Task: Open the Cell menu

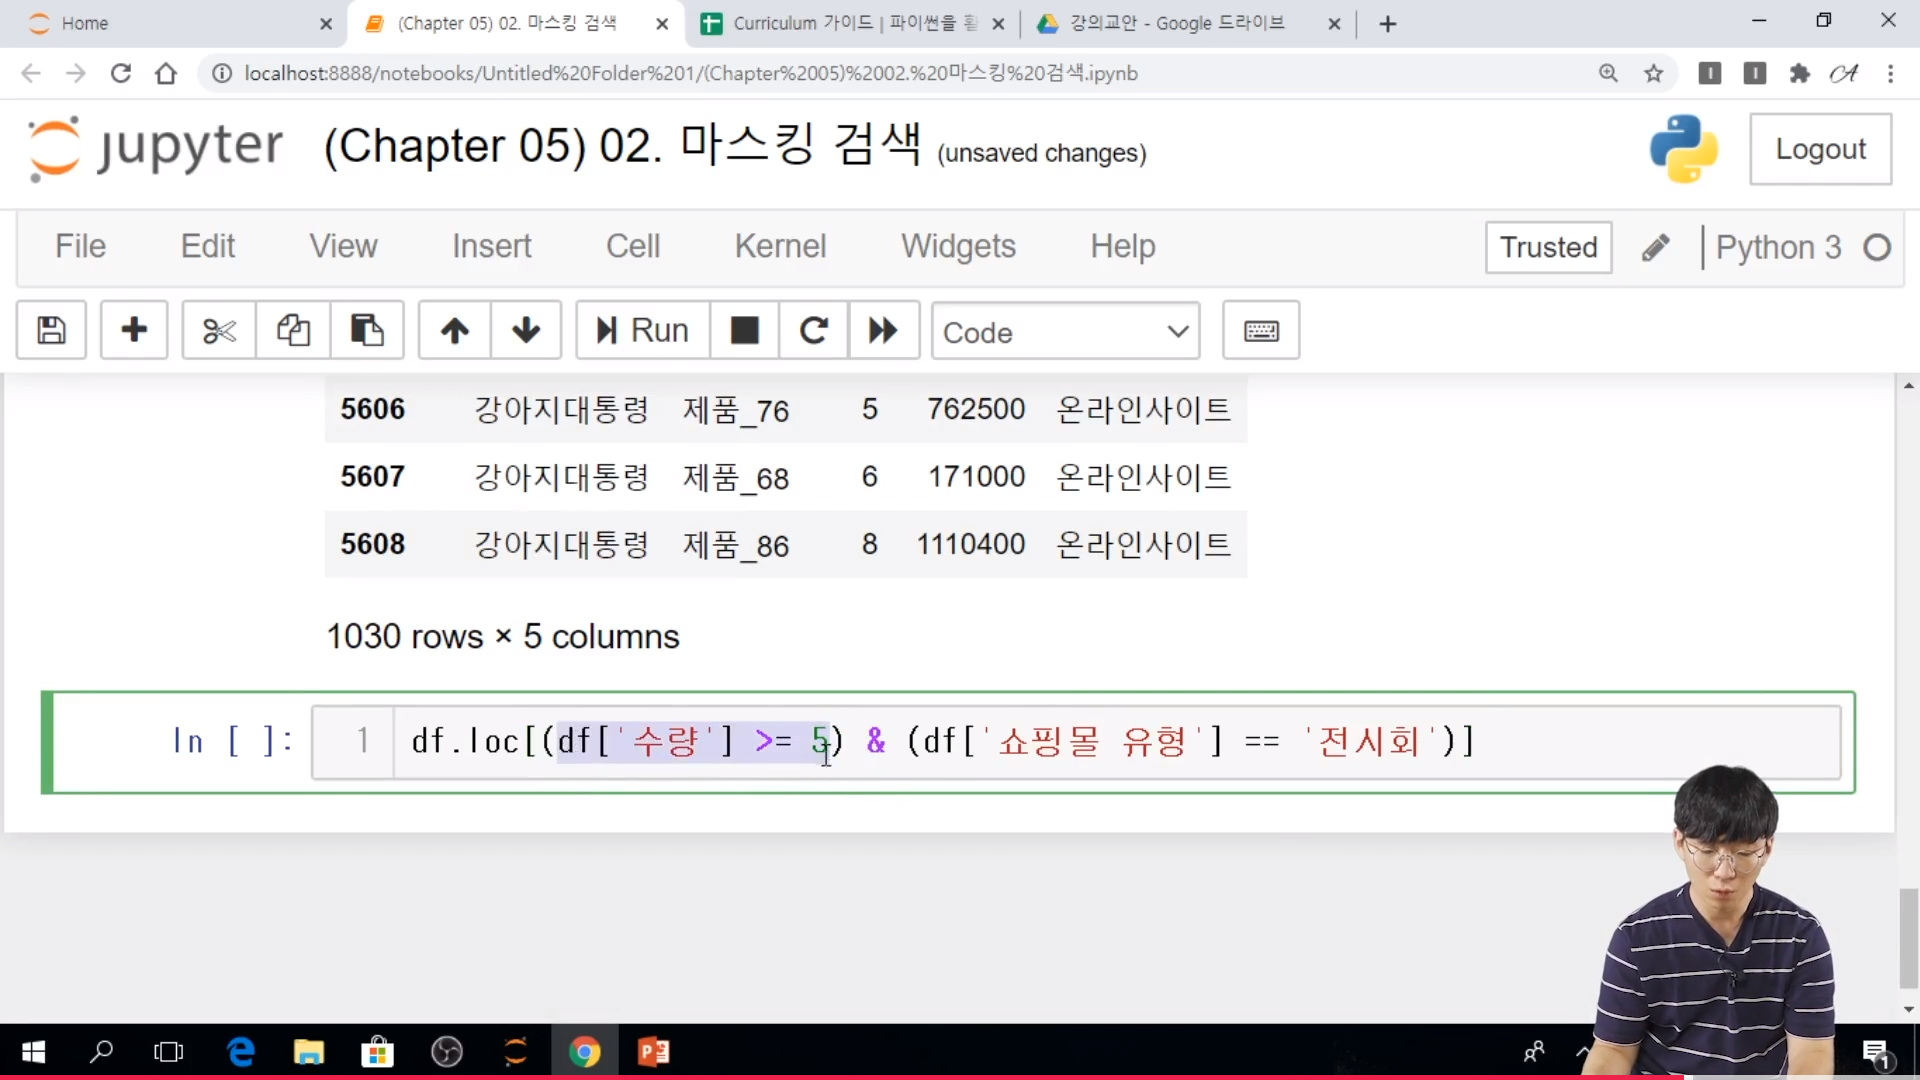Action: coord(633,246)
